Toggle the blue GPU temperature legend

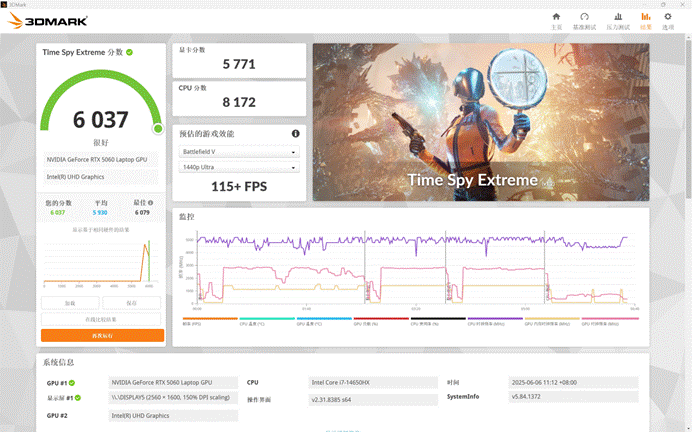pos(324,321)
